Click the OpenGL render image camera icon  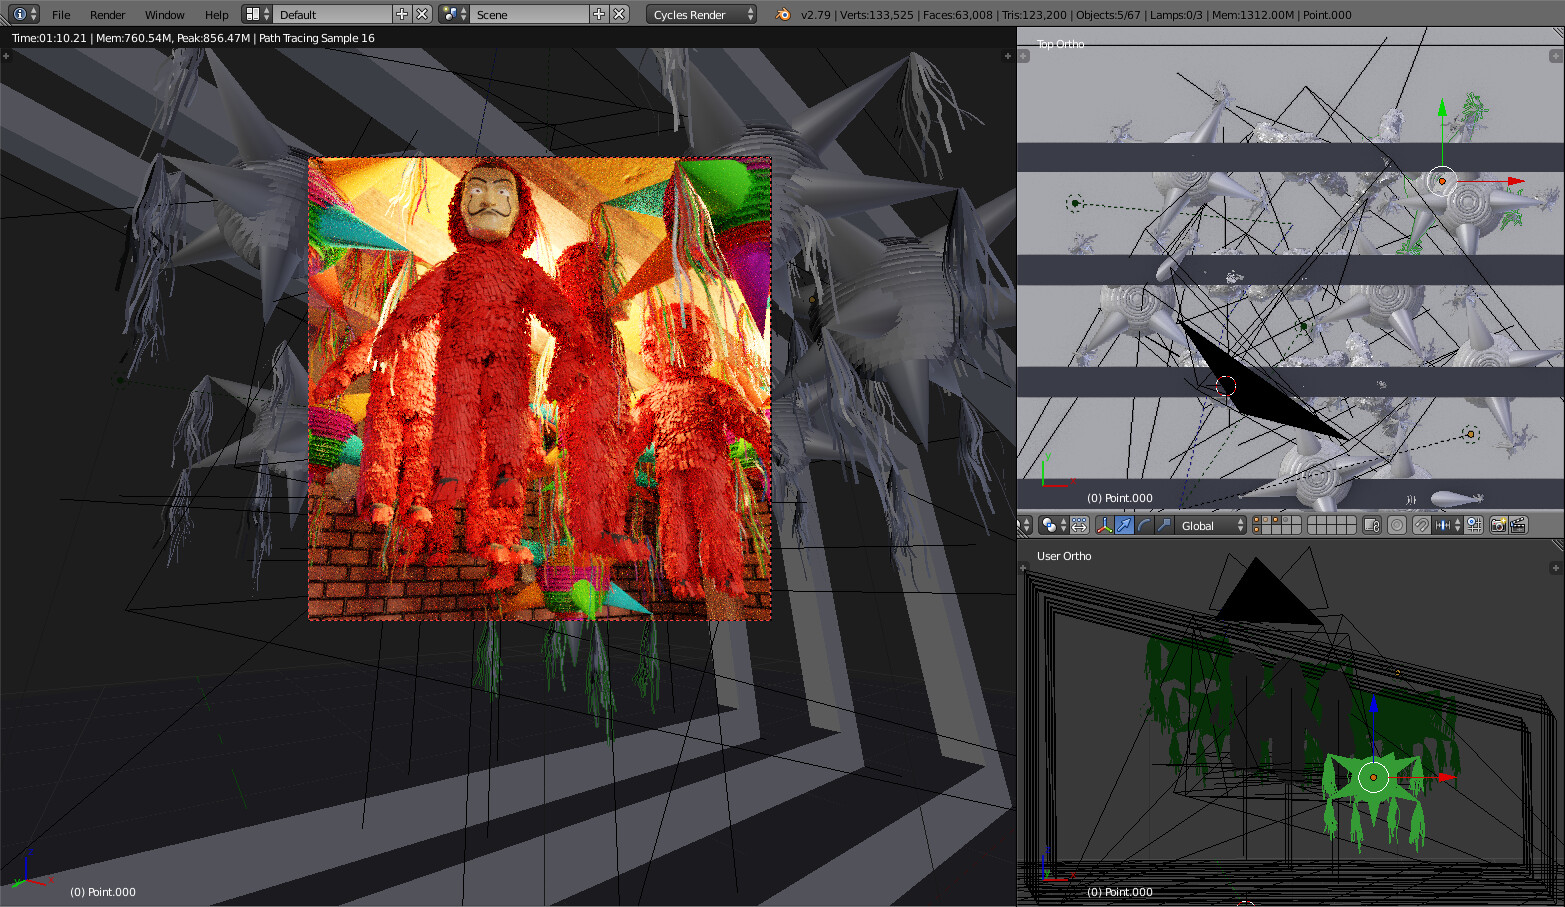tap(1499, 525)
